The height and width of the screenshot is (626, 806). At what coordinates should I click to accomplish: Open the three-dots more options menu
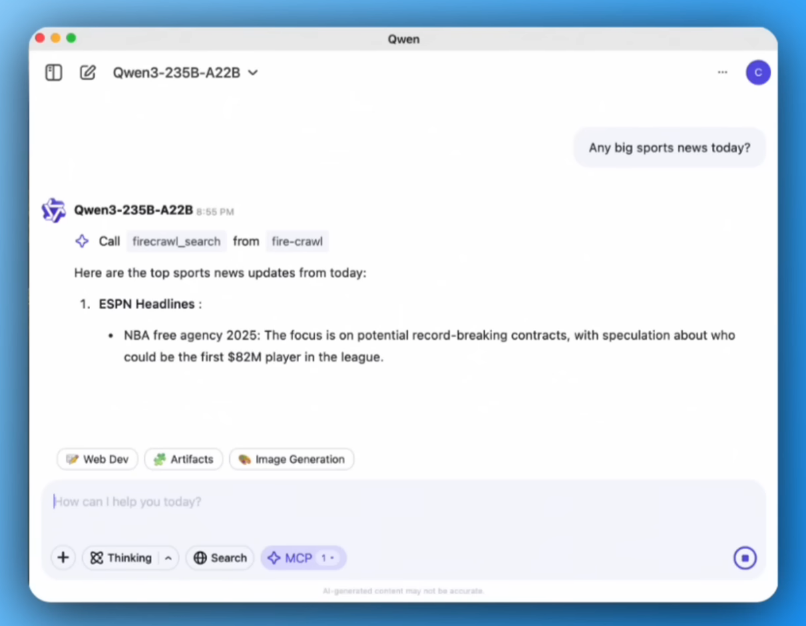722,72
